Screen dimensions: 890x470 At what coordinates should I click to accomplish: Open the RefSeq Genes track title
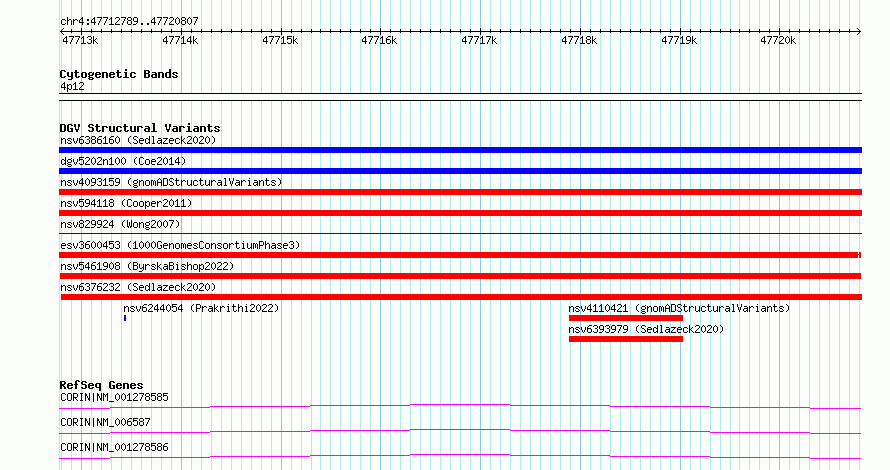(x=101, y=385)
